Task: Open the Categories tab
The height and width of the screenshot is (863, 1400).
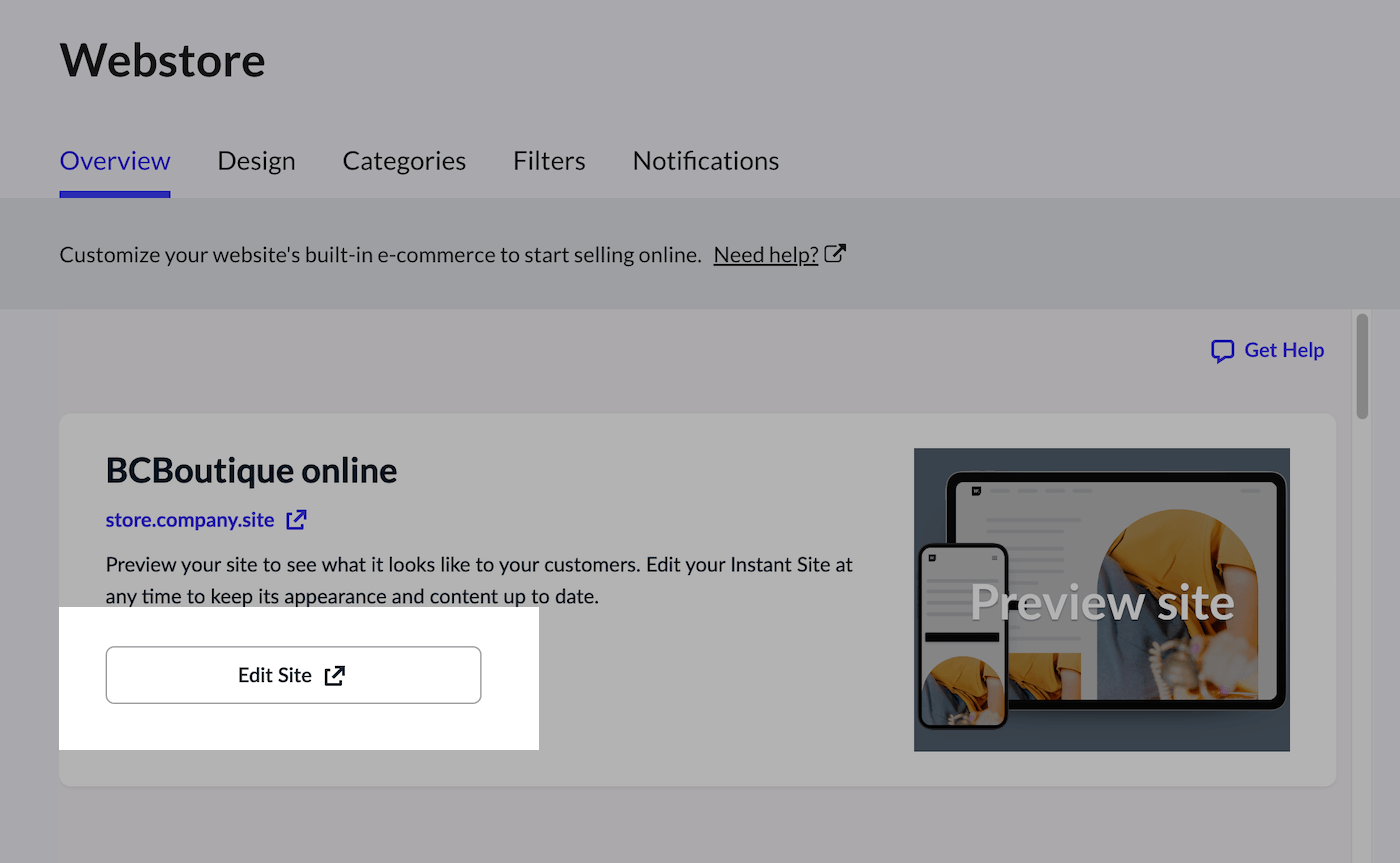Action: click(x=404, y=161)
